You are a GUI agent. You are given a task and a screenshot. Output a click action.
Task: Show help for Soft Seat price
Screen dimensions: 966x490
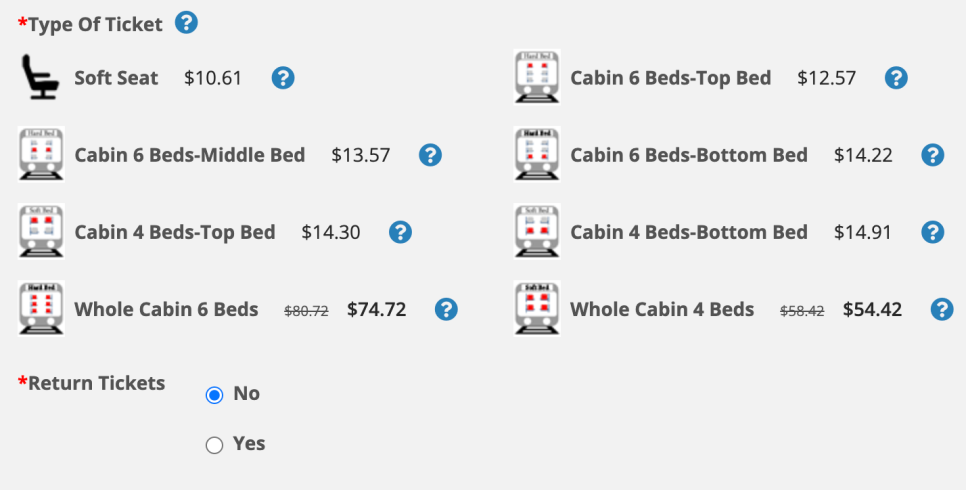[x=283, y=78]
